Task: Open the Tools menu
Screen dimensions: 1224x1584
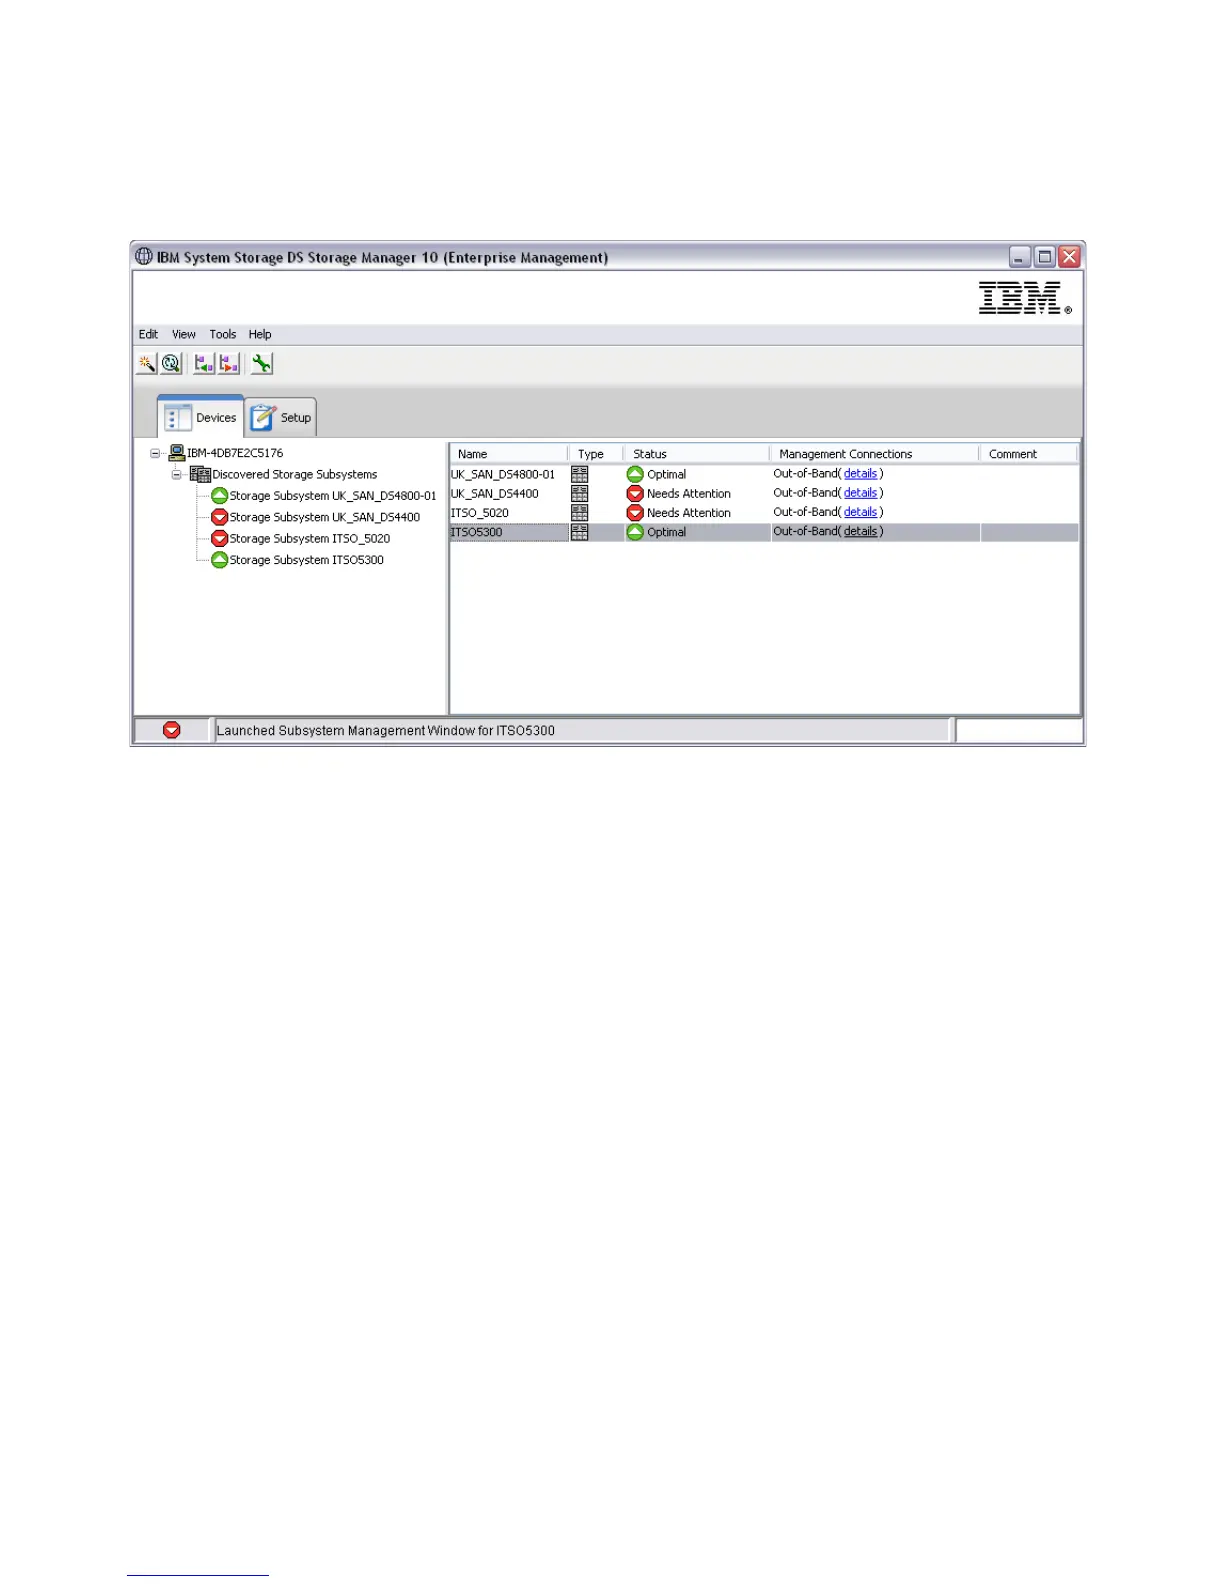Action: pyautogui.click(x=223, y=334)
